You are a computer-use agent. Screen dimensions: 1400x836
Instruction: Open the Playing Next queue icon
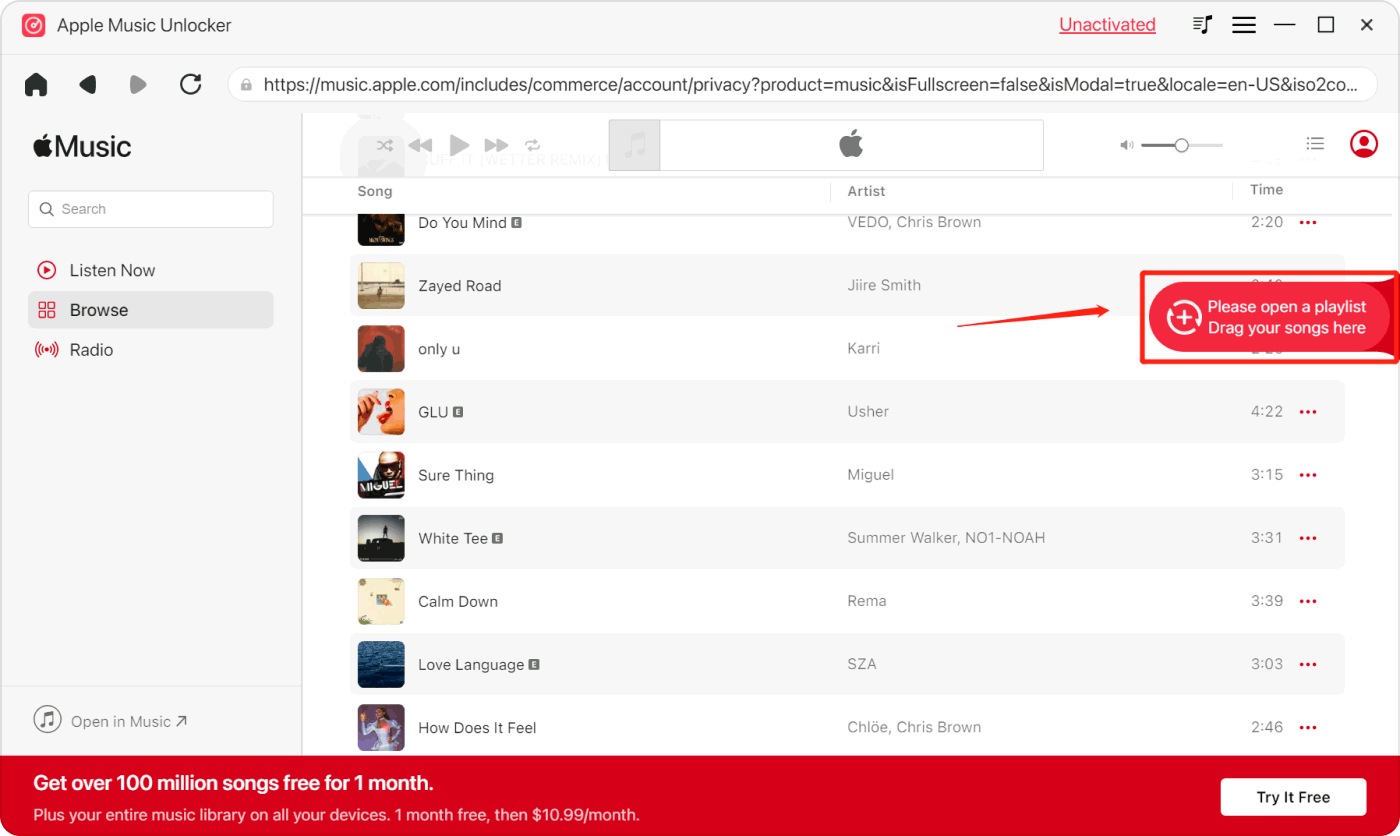(1316, 144)
